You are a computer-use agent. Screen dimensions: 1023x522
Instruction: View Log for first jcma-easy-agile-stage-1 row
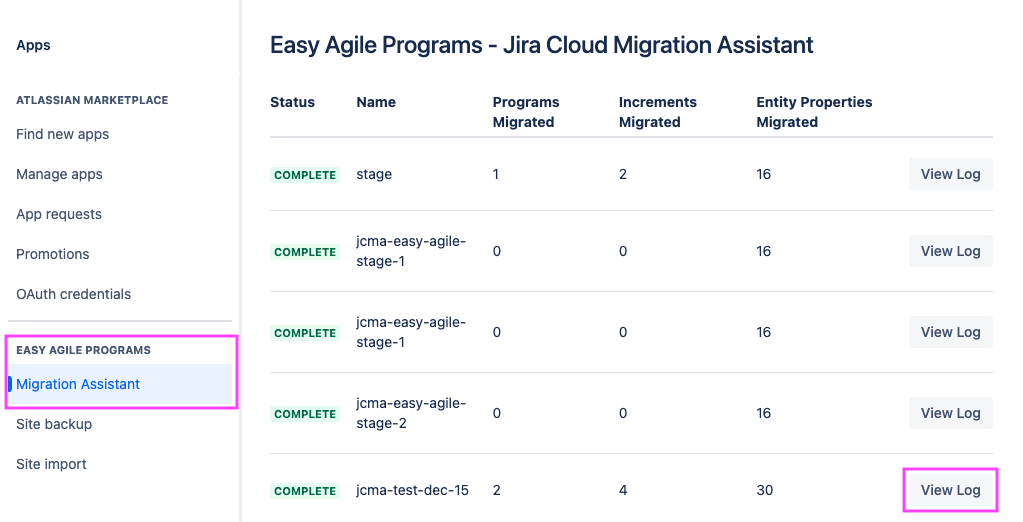click(x=950, y=251)
